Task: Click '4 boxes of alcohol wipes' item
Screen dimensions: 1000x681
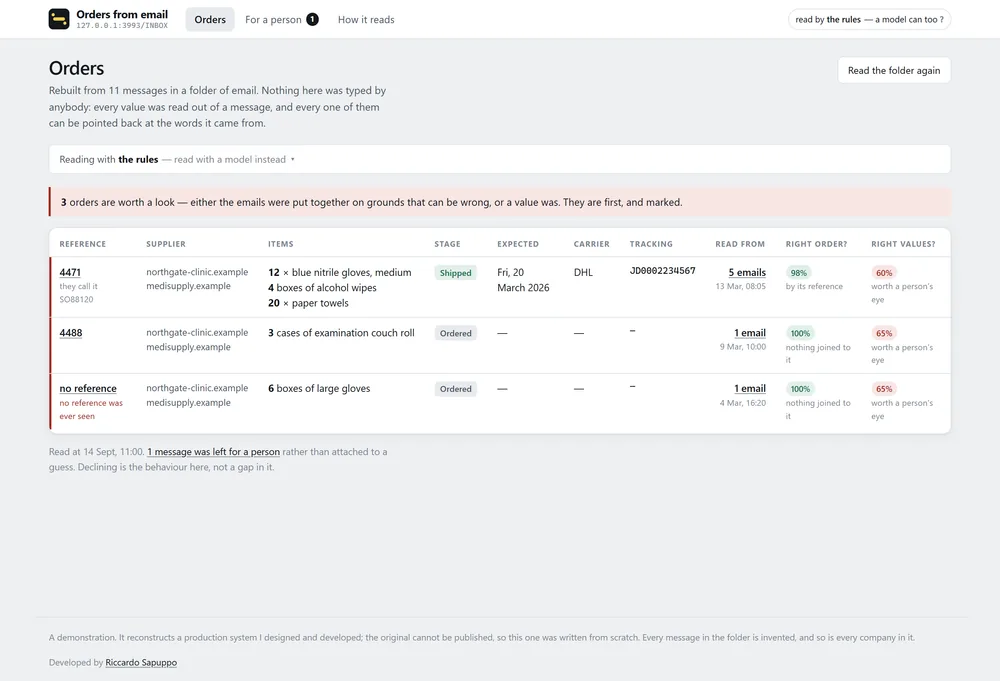Action: pyautogui.click(x=322, y=288)
